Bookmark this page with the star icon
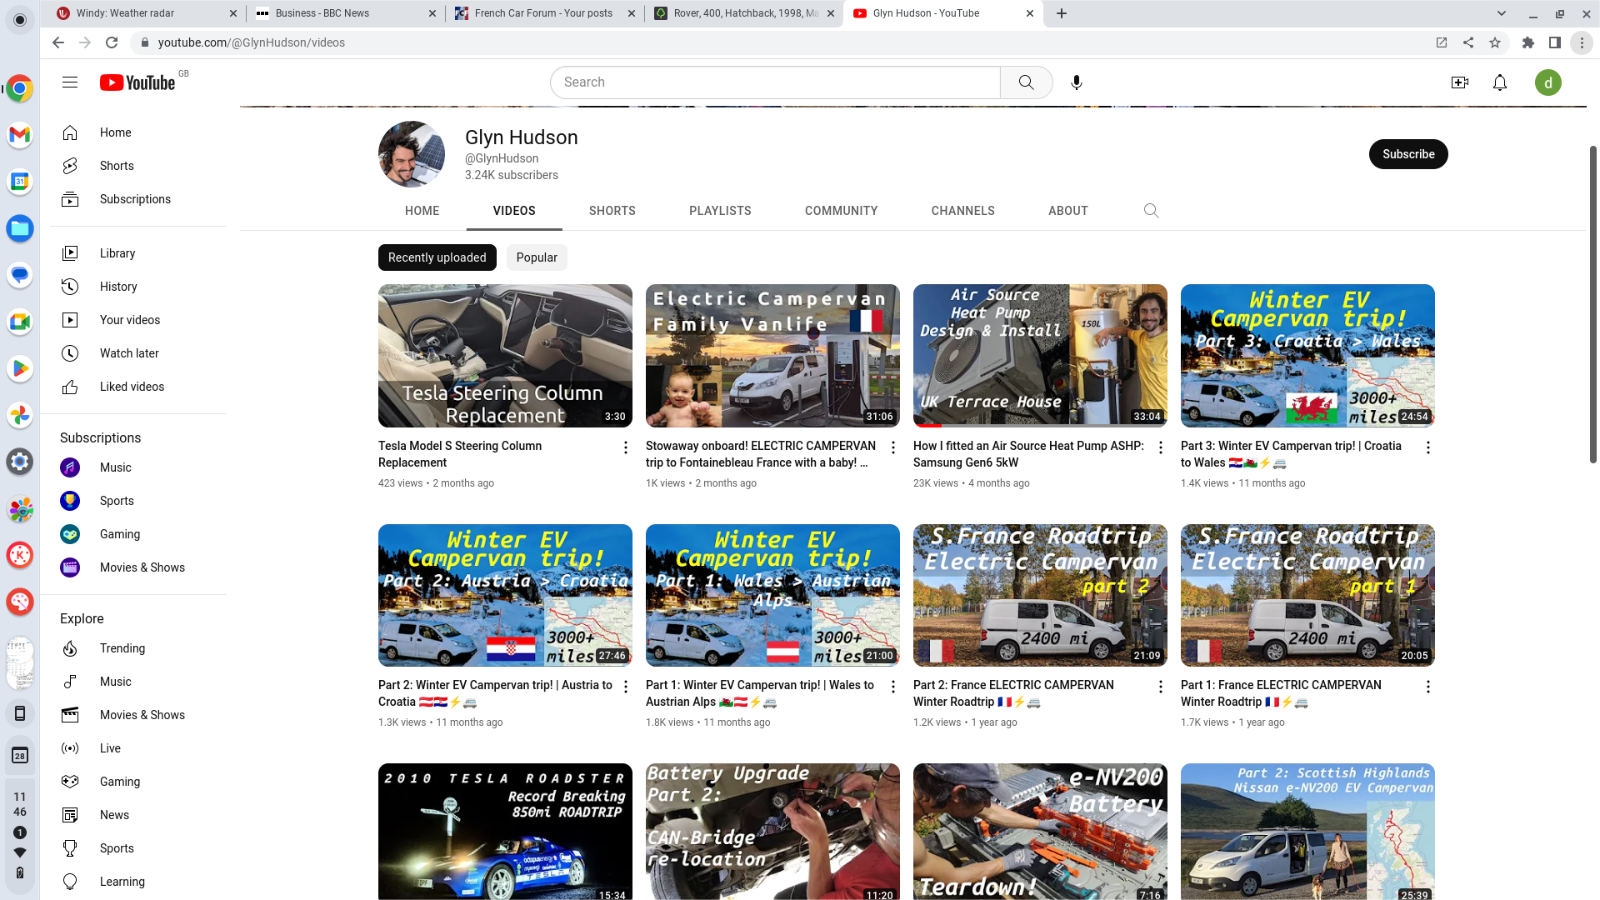The image size is (1600, 900). 1495,42
